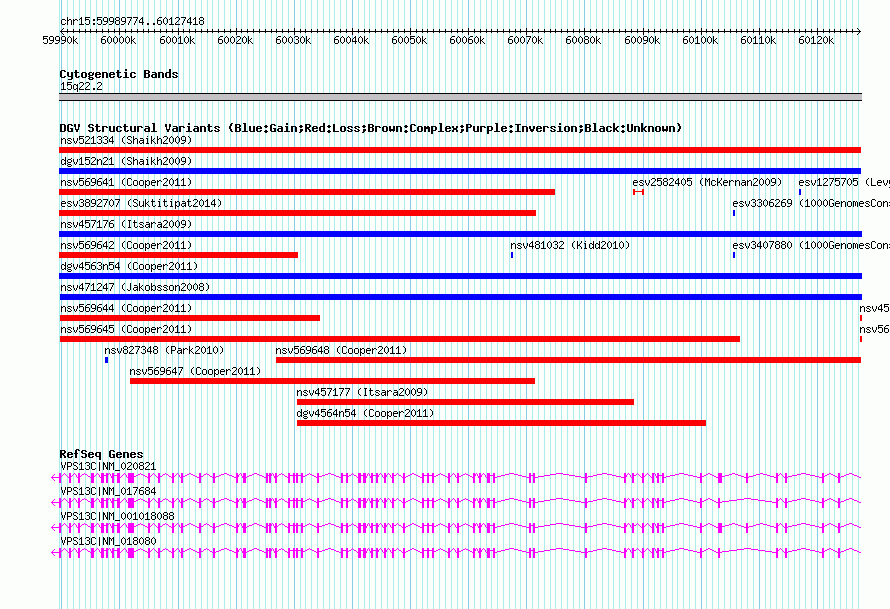Click the 59990k ruler tick label

coord(60,40)
